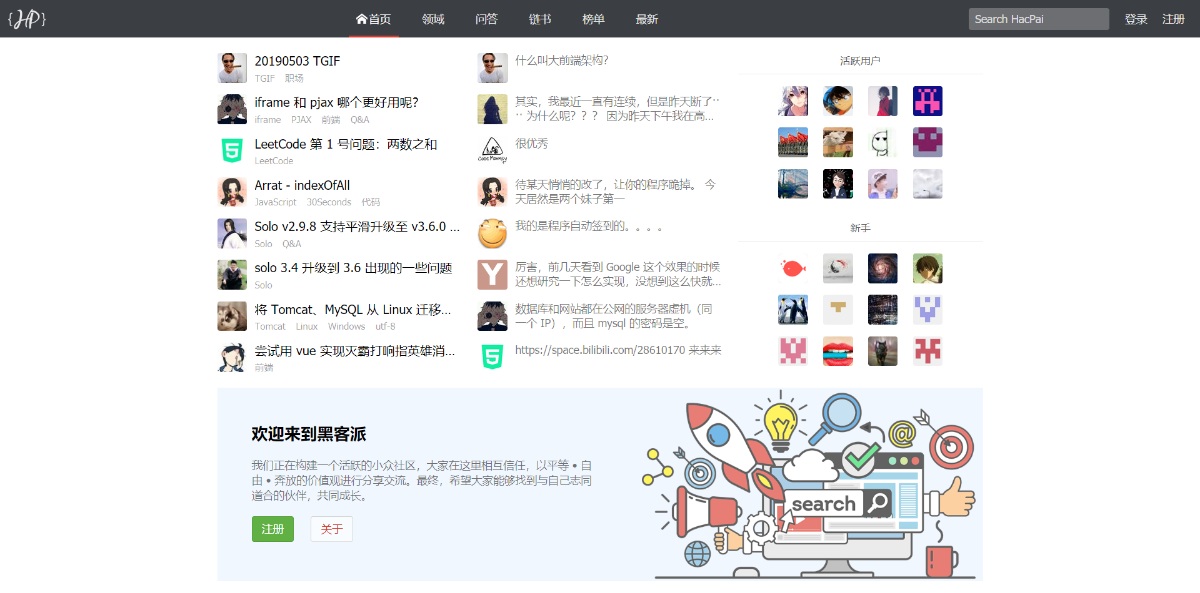The height and width of the screenshot is (593, 1200).
Task: Click the Search HacPai input field
Action: (1038, 18)
